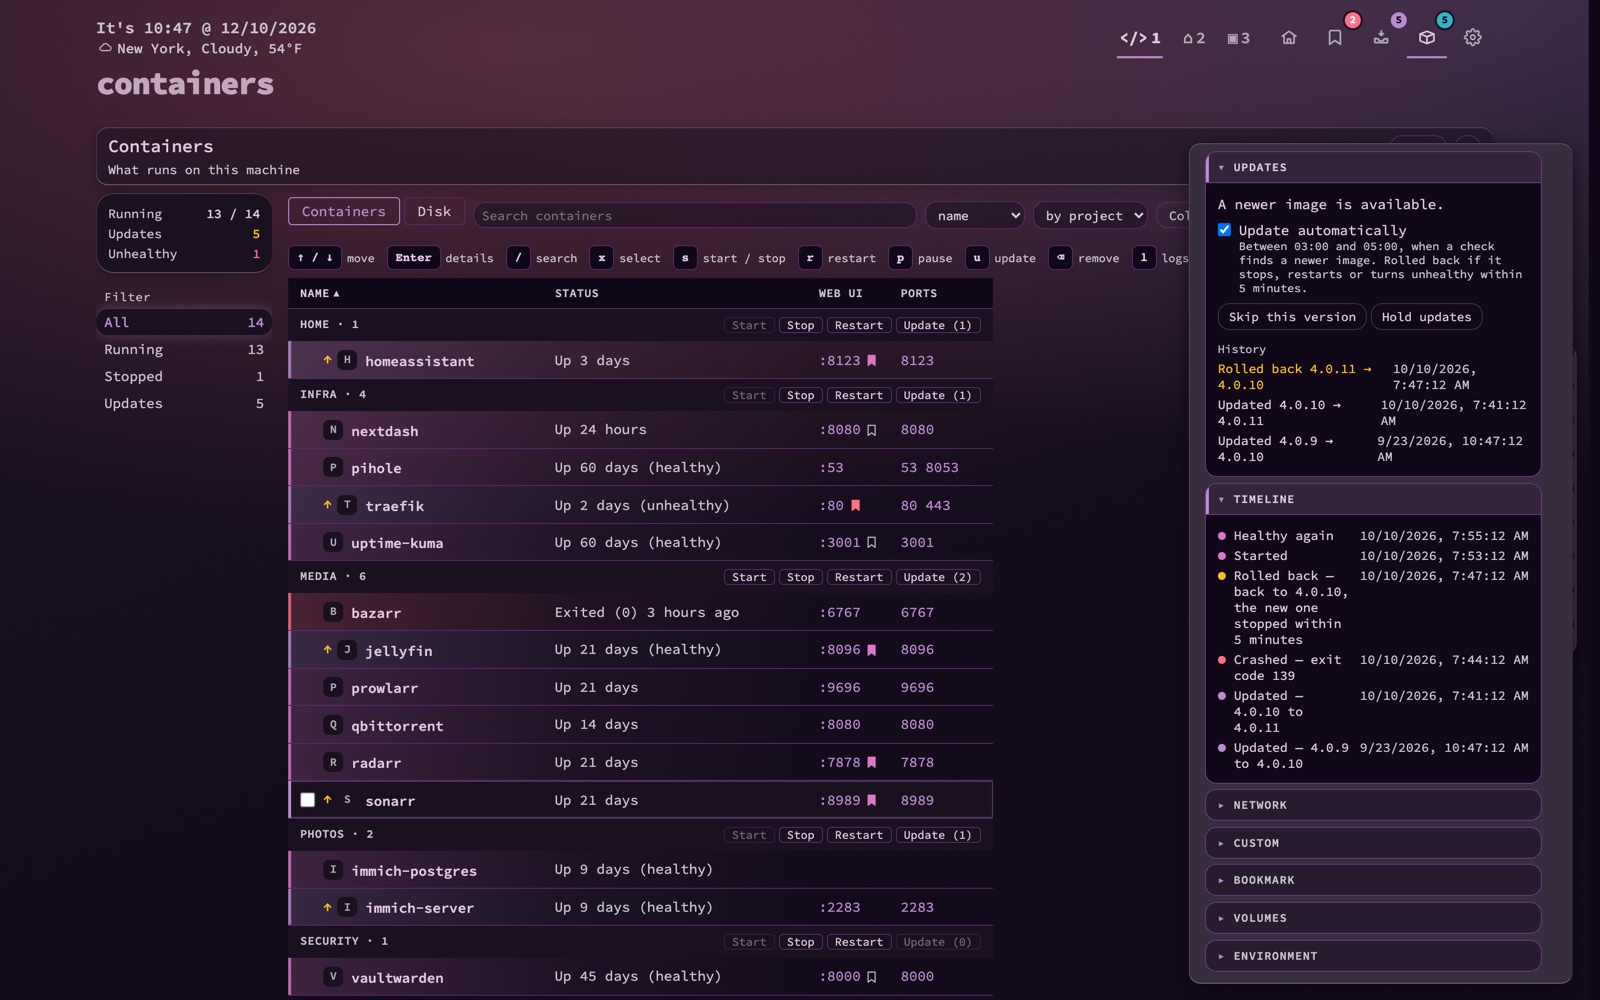1600x1000 pixels.
Task: Select the Containers tab
Action: coord(344,212)
